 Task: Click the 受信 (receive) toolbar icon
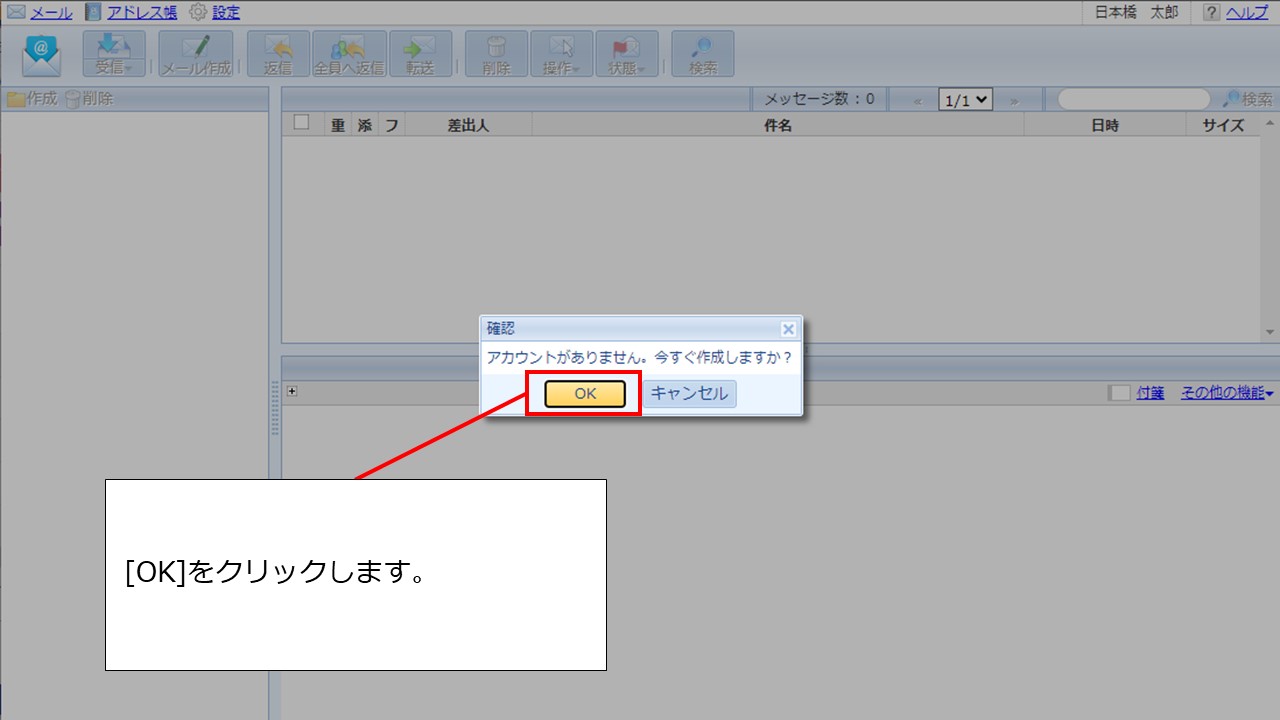pyautogui.click(x=113, y=54)
